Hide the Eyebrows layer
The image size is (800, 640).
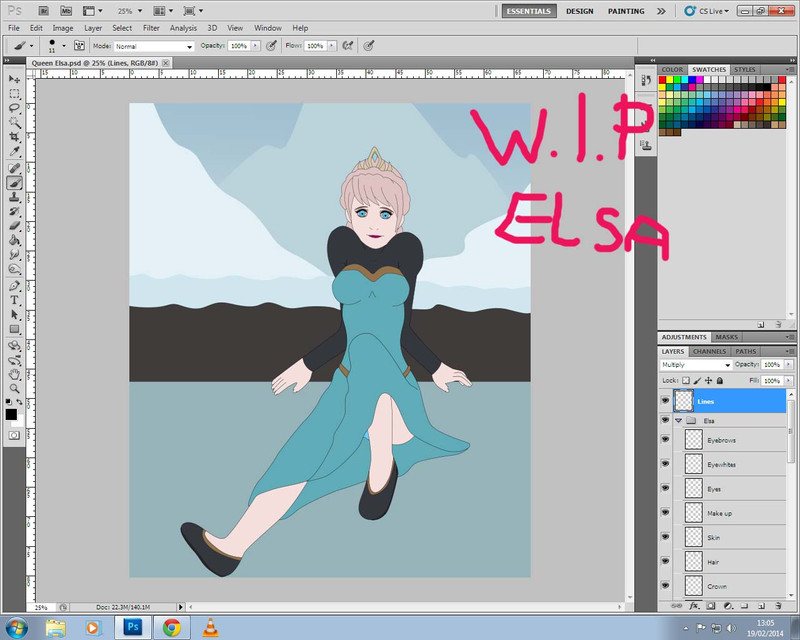click(x=665, y=439)
